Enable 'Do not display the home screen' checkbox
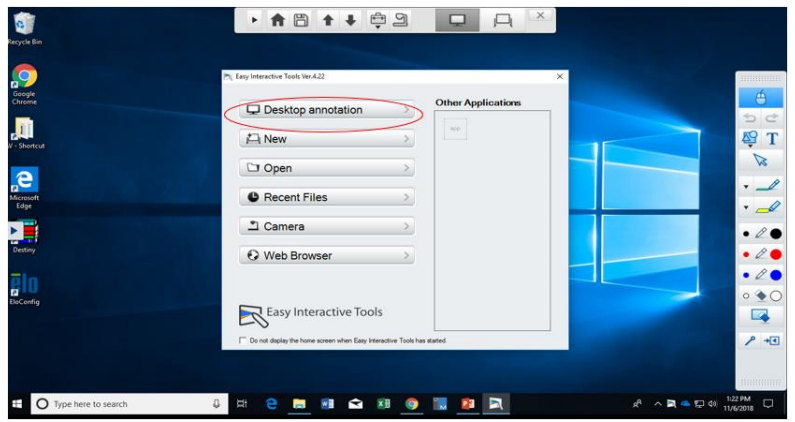 pyautogui.click(x=243, y=340)
